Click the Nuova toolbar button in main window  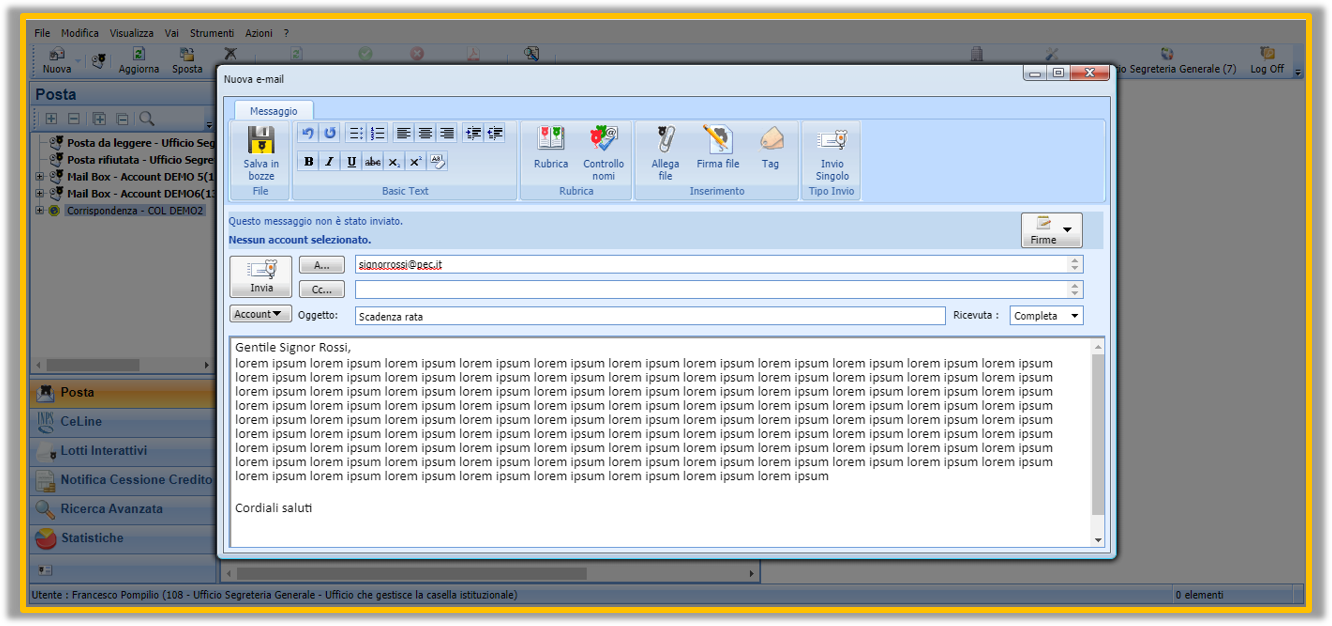[x=57, y=61]
